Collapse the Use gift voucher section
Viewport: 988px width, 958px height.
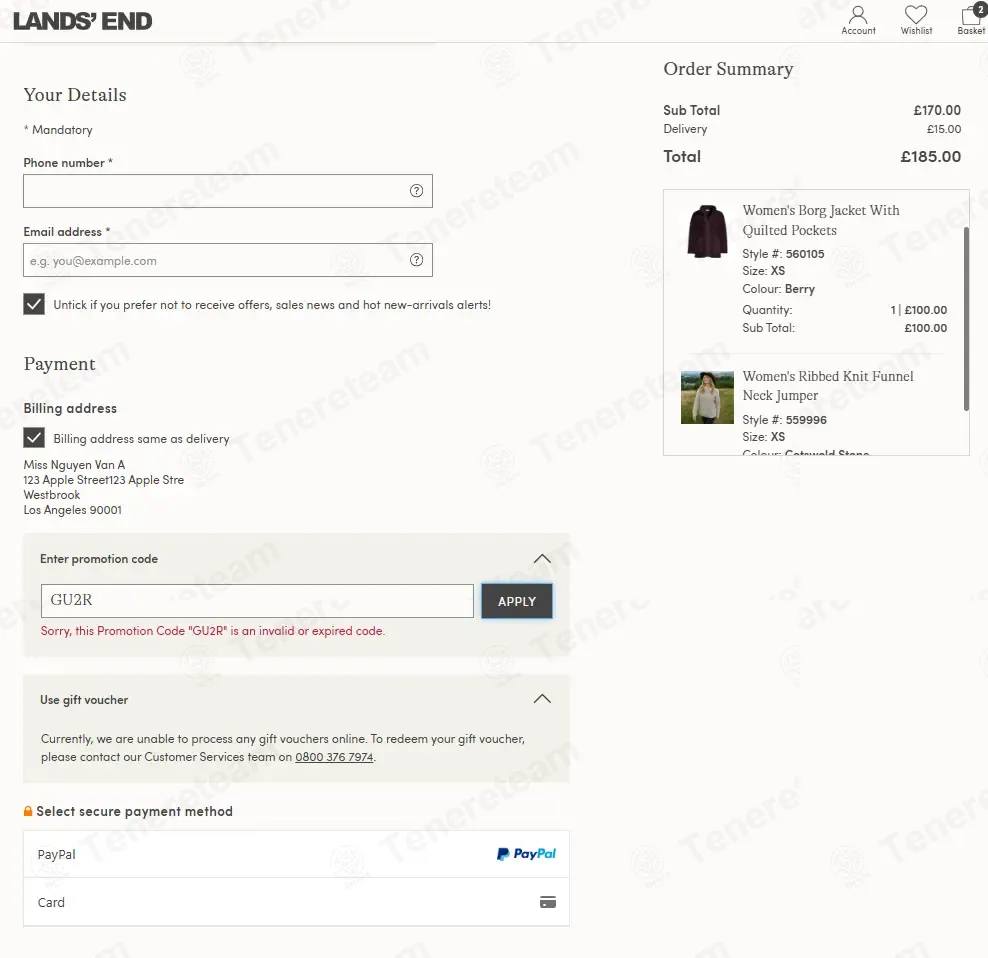pyautogui.click(x=542, y=699)
